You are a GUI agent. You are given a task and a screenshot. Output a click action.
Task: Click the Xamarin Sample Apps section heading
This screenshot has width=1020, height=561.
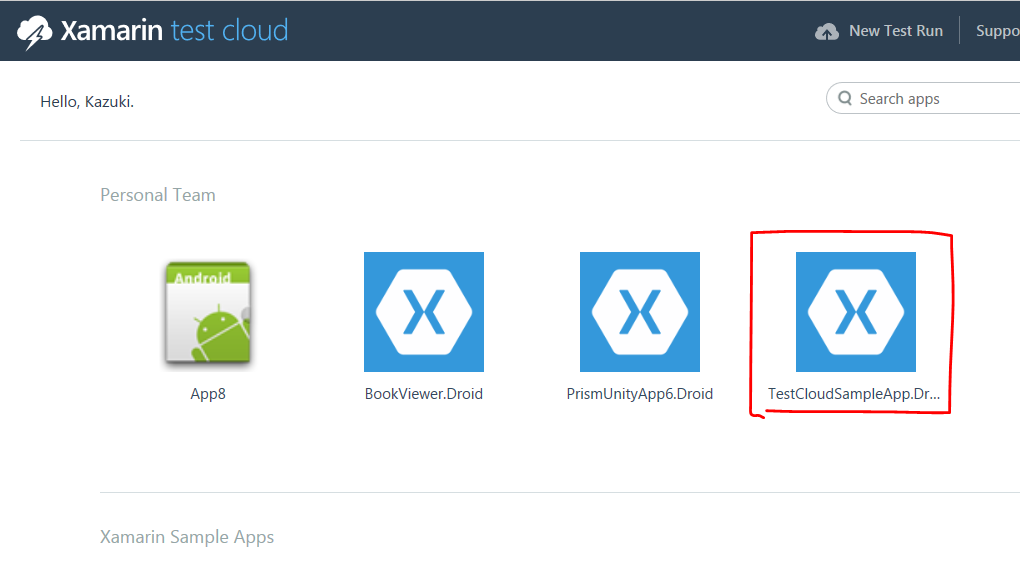187,537
